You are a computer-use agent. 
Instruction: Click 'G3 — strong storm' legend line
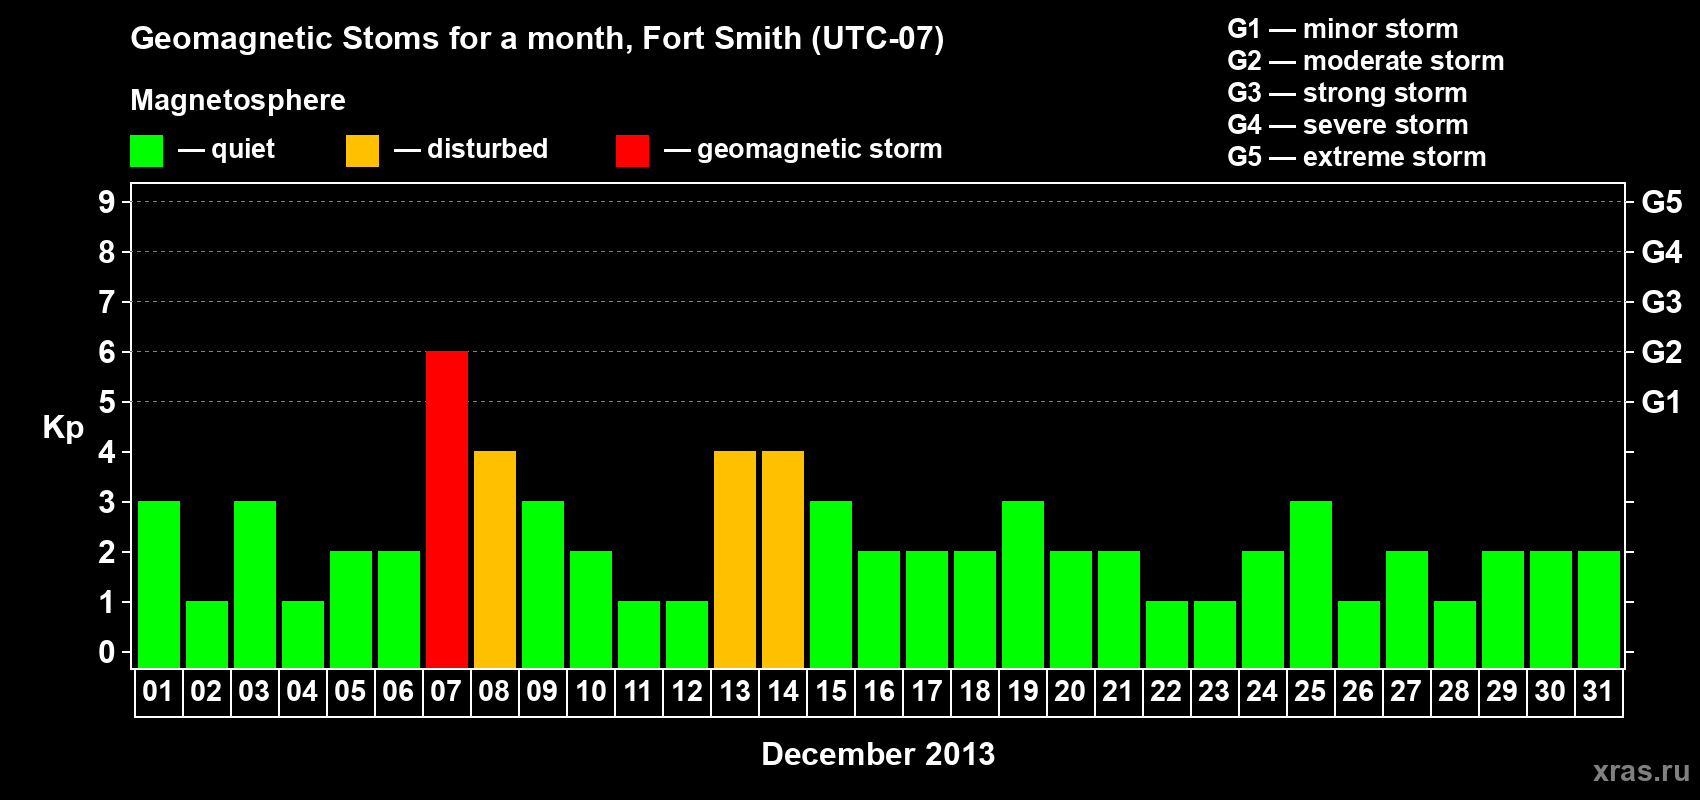[1347, 93]
